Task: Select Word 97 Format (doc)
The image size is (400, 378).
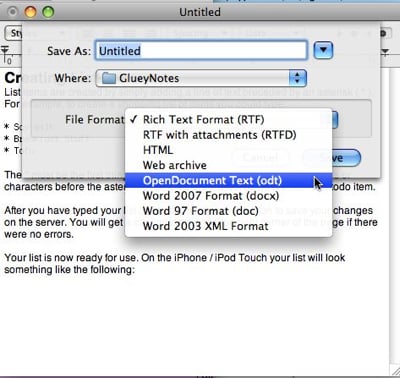Action: 228,211
